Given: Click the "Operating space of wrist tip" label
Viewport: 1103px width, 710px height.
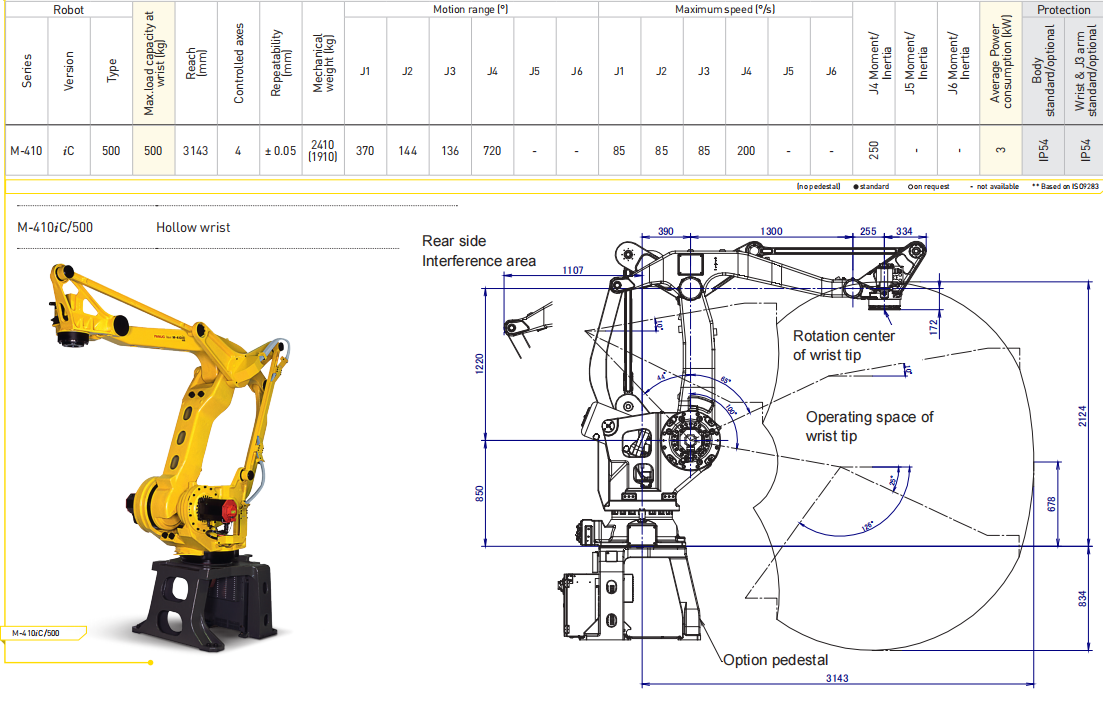Looking at the screenshot, I should click(x=869, y=426).
